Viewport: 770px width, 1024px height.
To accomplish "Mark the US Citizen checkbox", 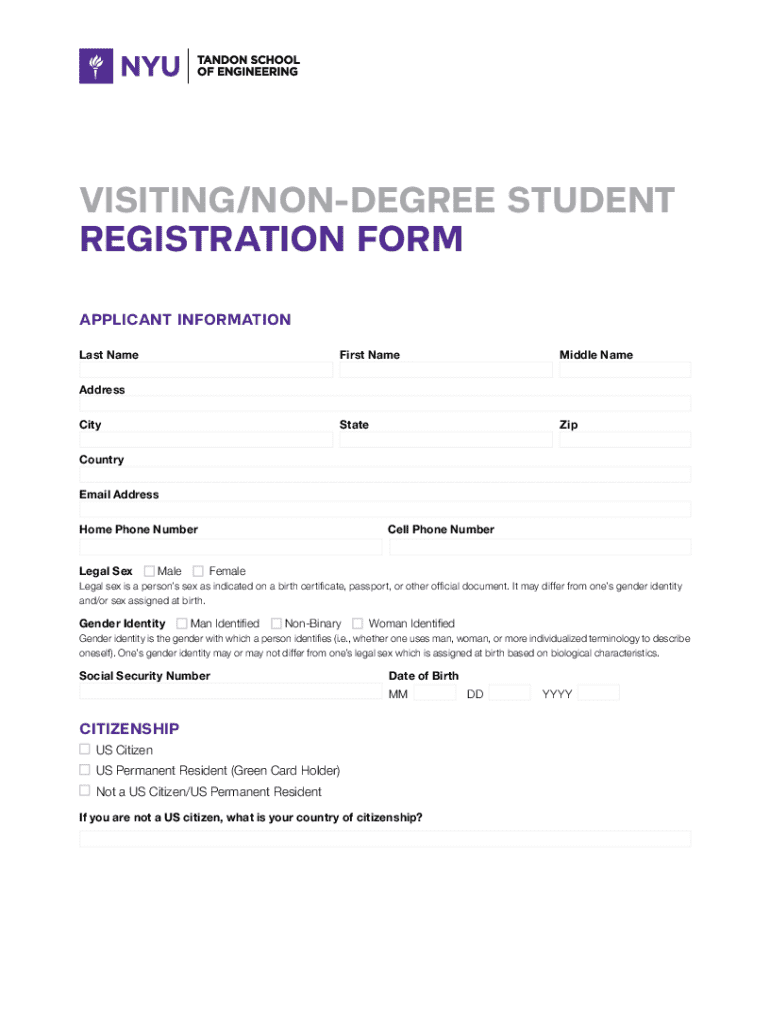I will tap(85, 749).
